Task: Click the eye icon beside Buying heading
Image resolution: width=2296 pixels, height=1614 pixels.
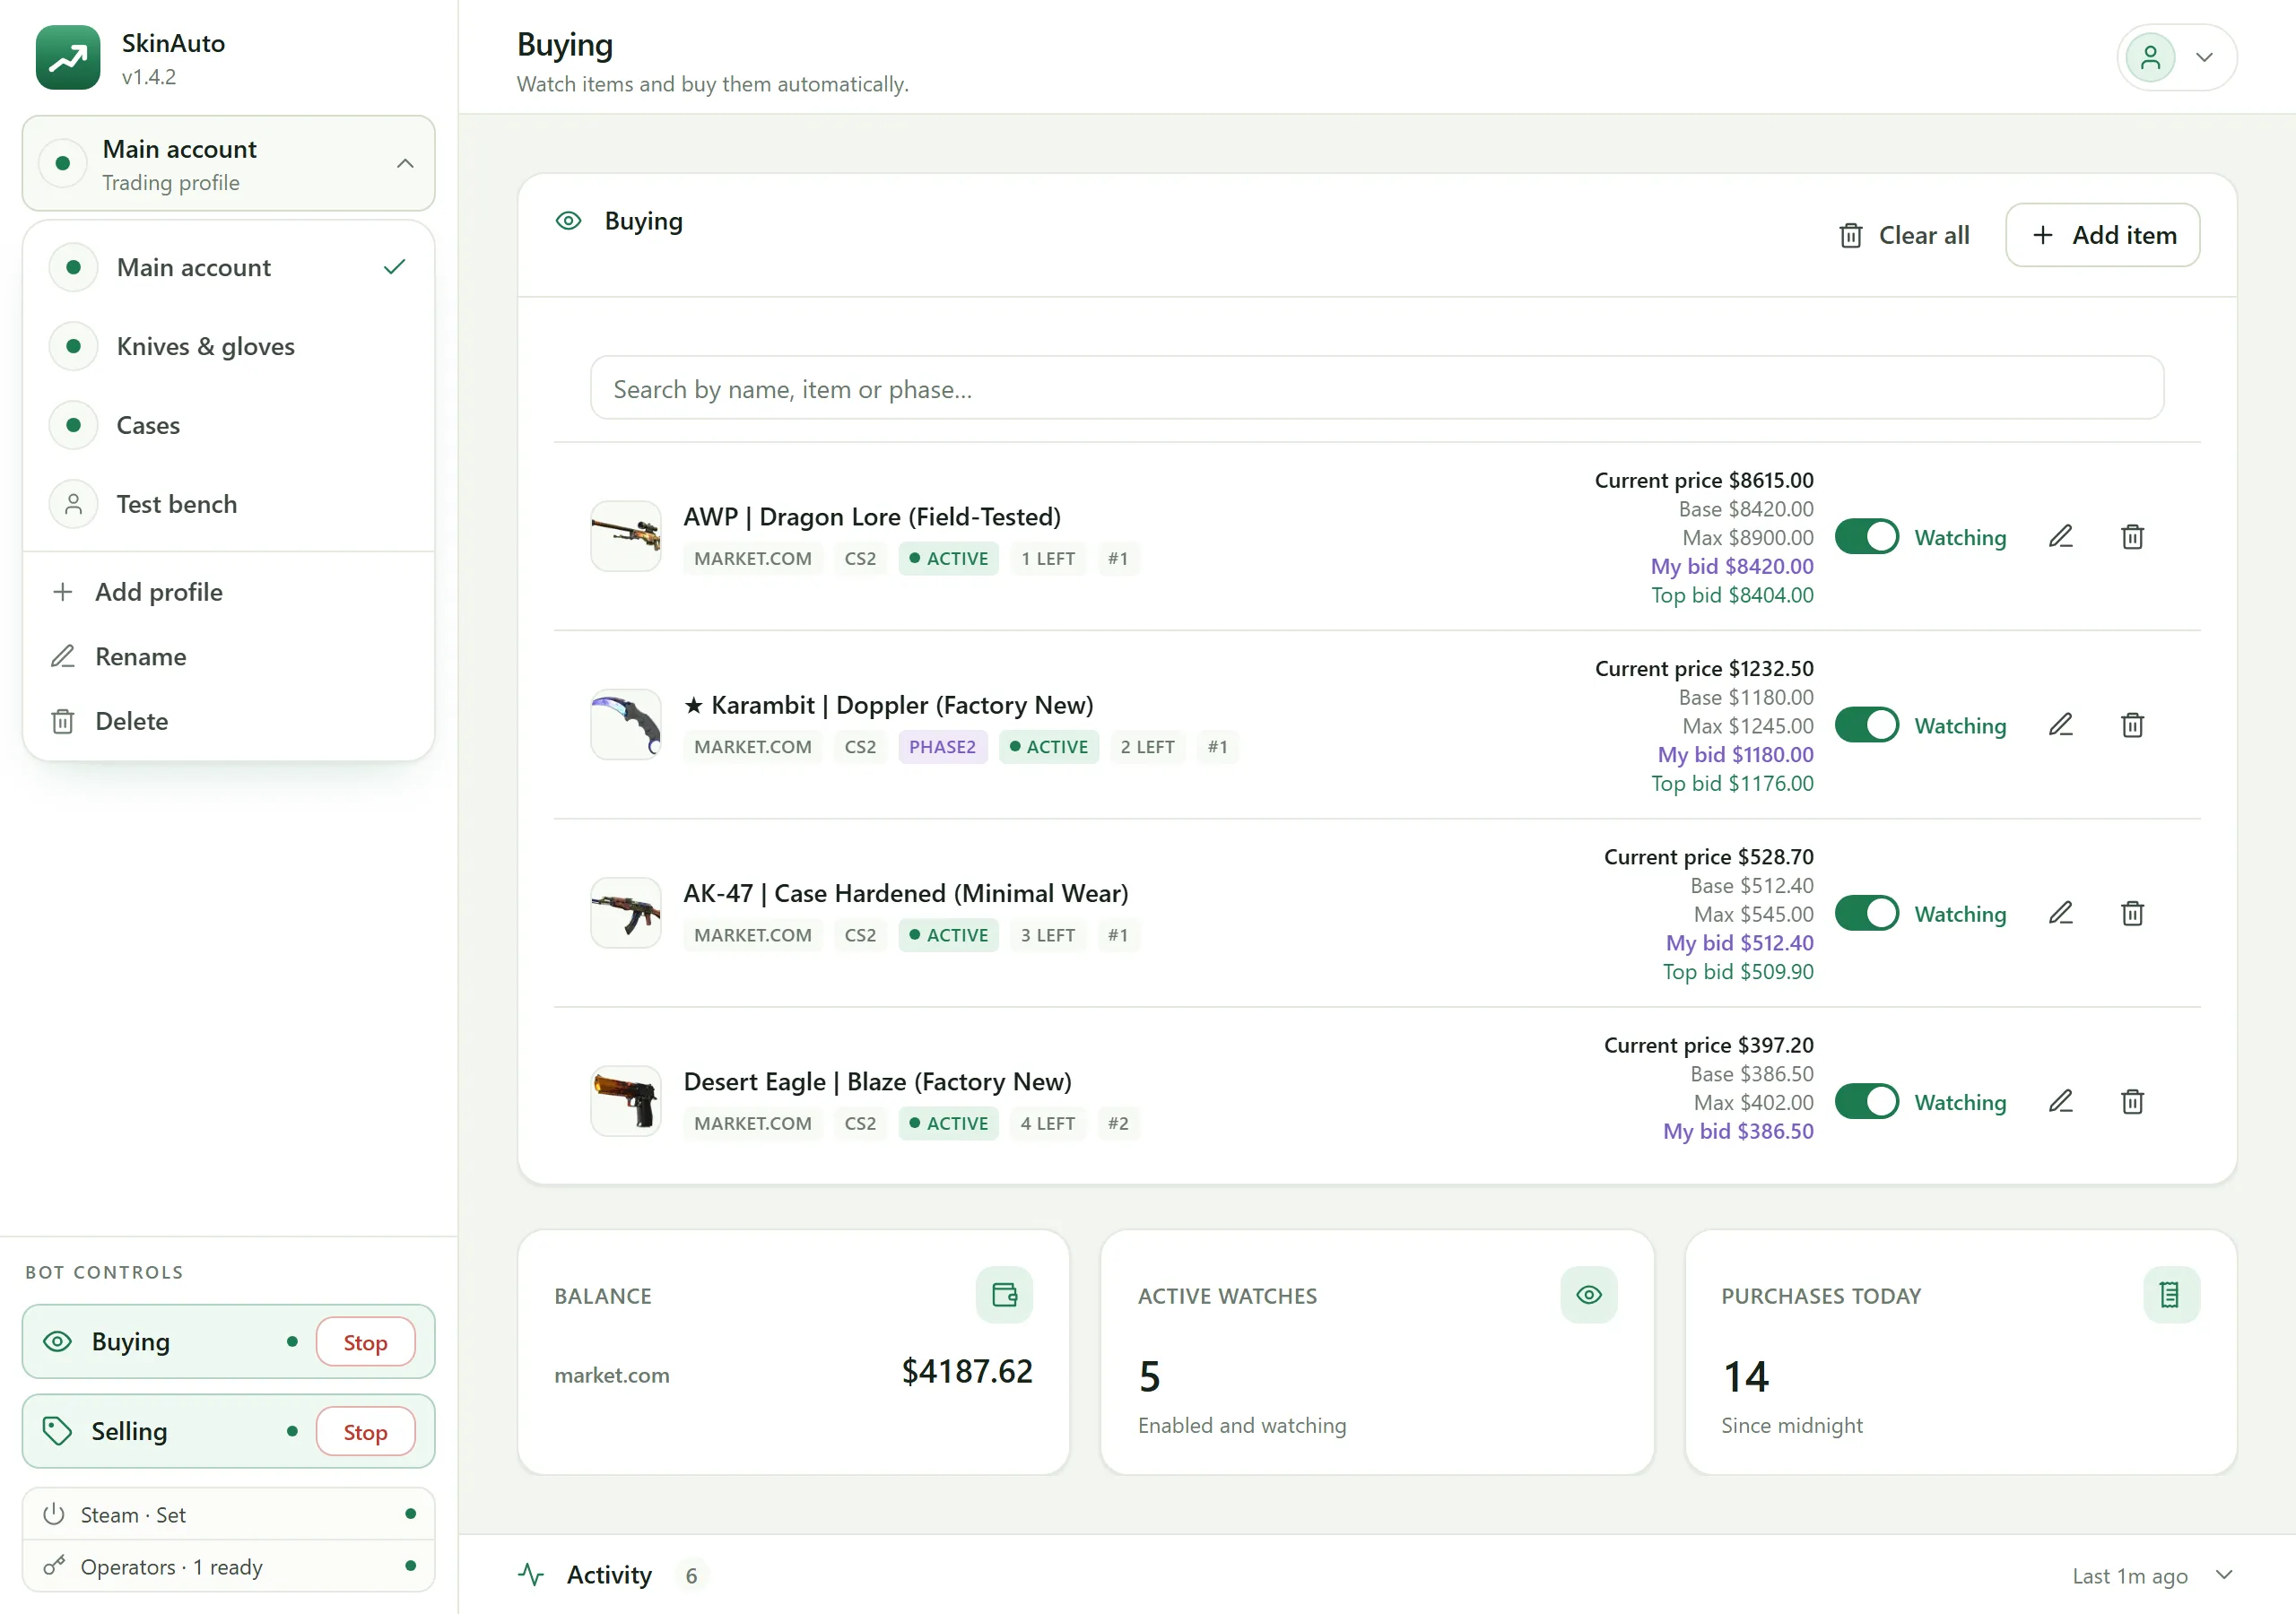Action: click(568, 221)
